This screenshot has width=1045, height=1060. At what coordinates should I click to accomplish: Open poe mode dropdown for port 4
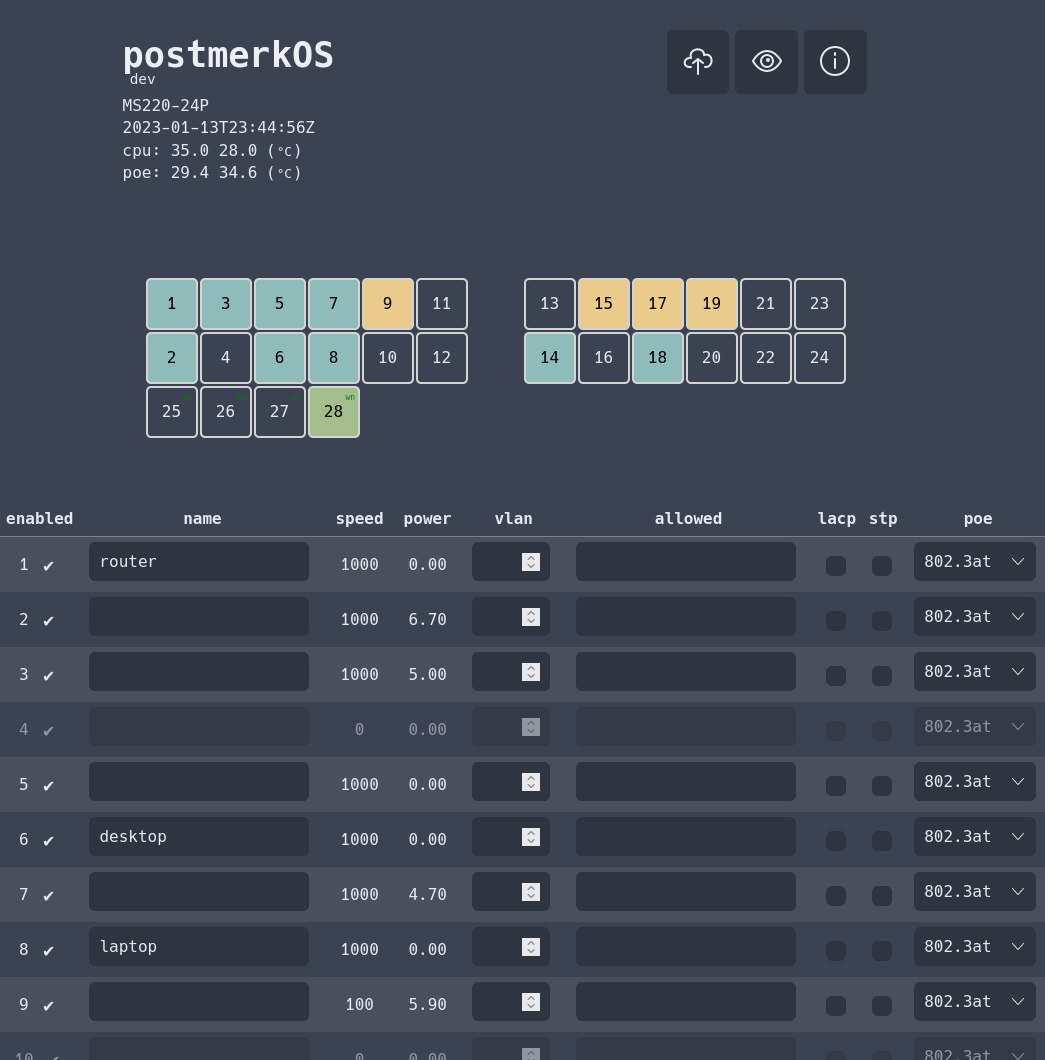[x=975, y=727]
